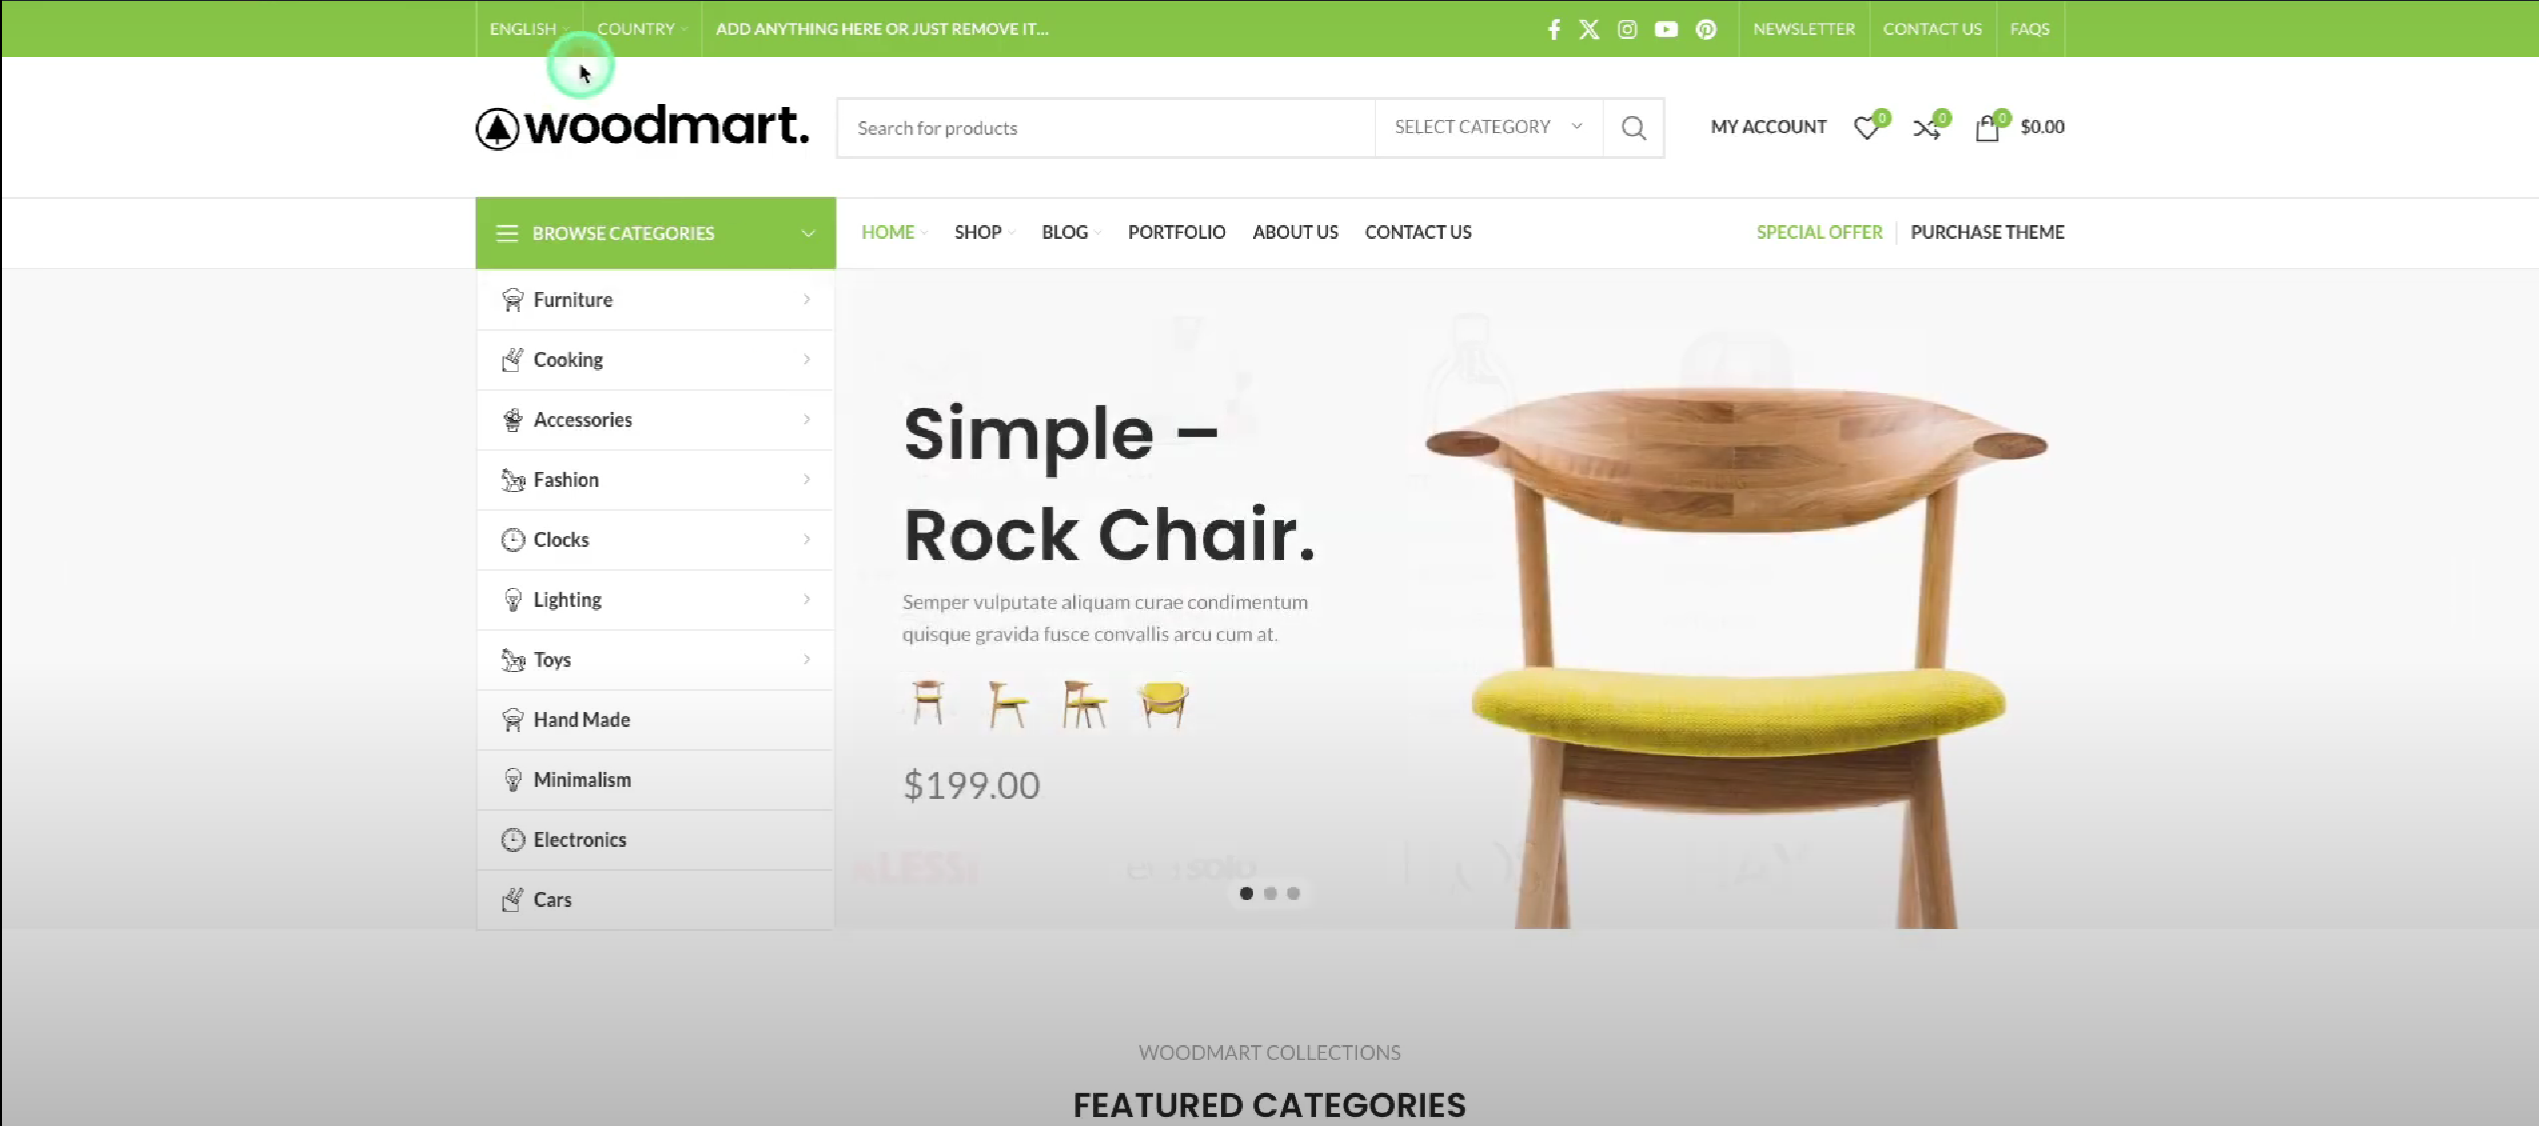
Task: Open the Facebook social icon
Action: [x=1553, y=29]
